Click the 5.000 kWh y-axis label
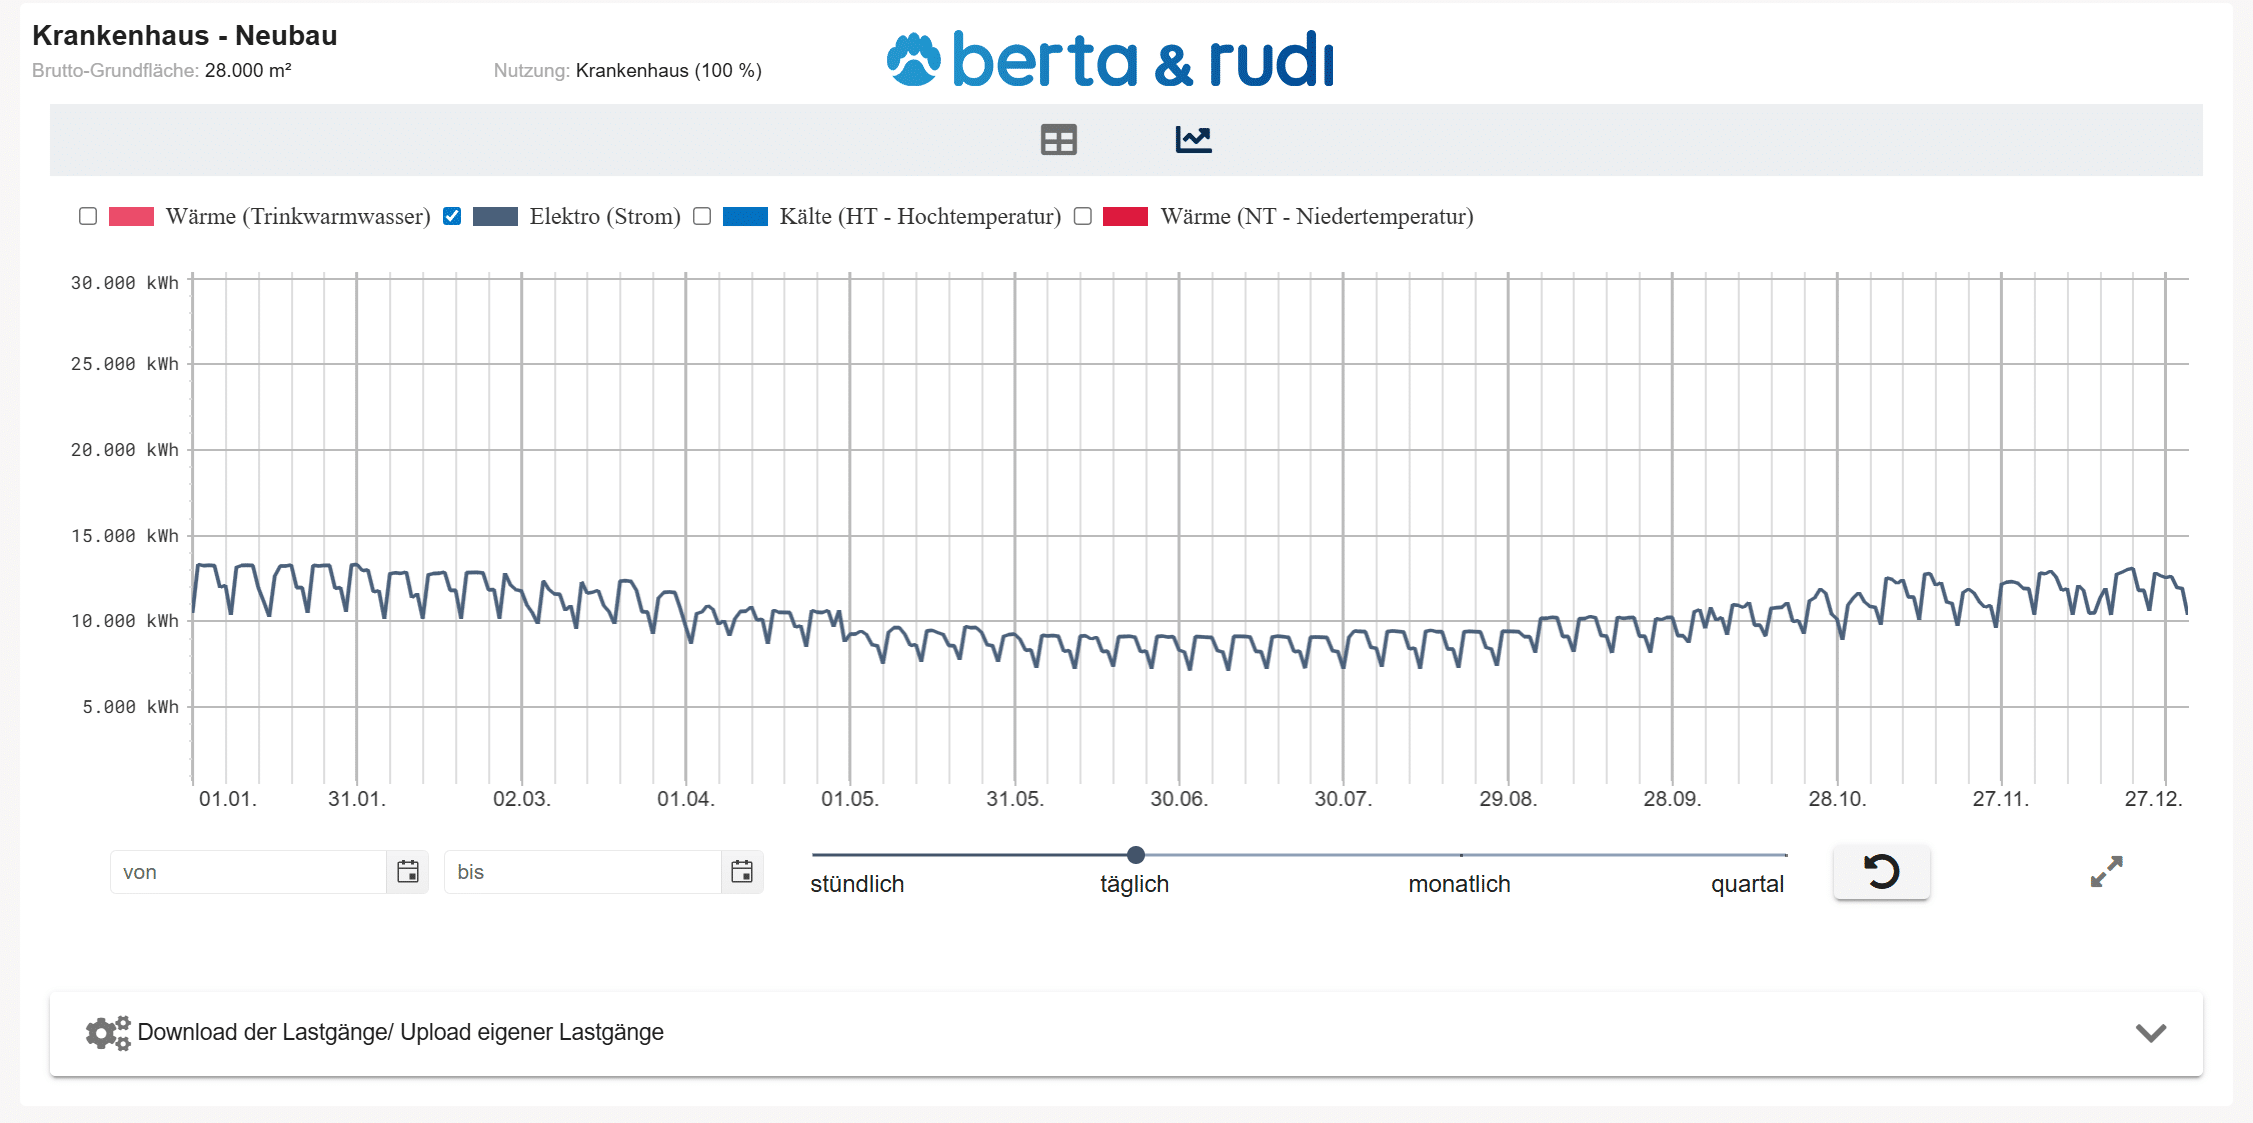Screen dimensions: 2253x1123 click(131, 707)
